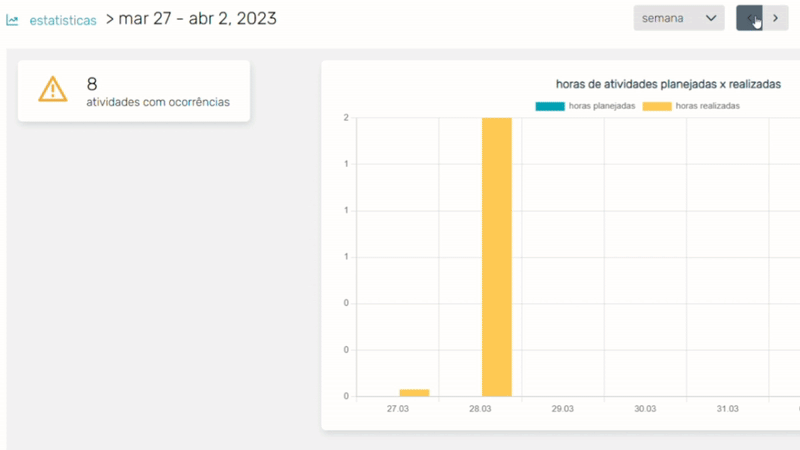This screenshot has width=800, height=450.
Task: Click the 30.03 x-axis date label
Action: [x=645, y=409]
